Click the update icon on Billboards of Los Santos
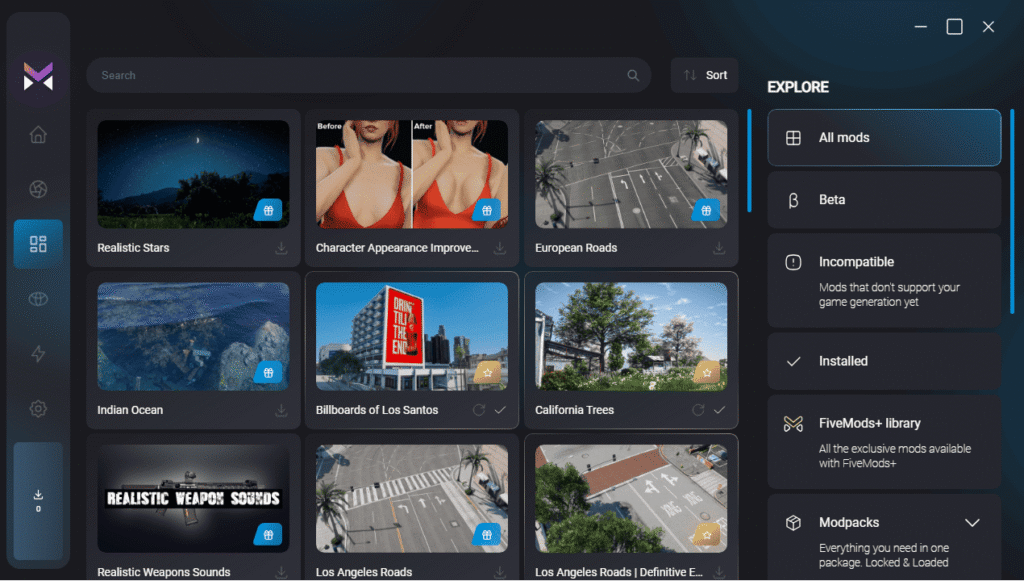1024x581 pixels. click(481, 410)
